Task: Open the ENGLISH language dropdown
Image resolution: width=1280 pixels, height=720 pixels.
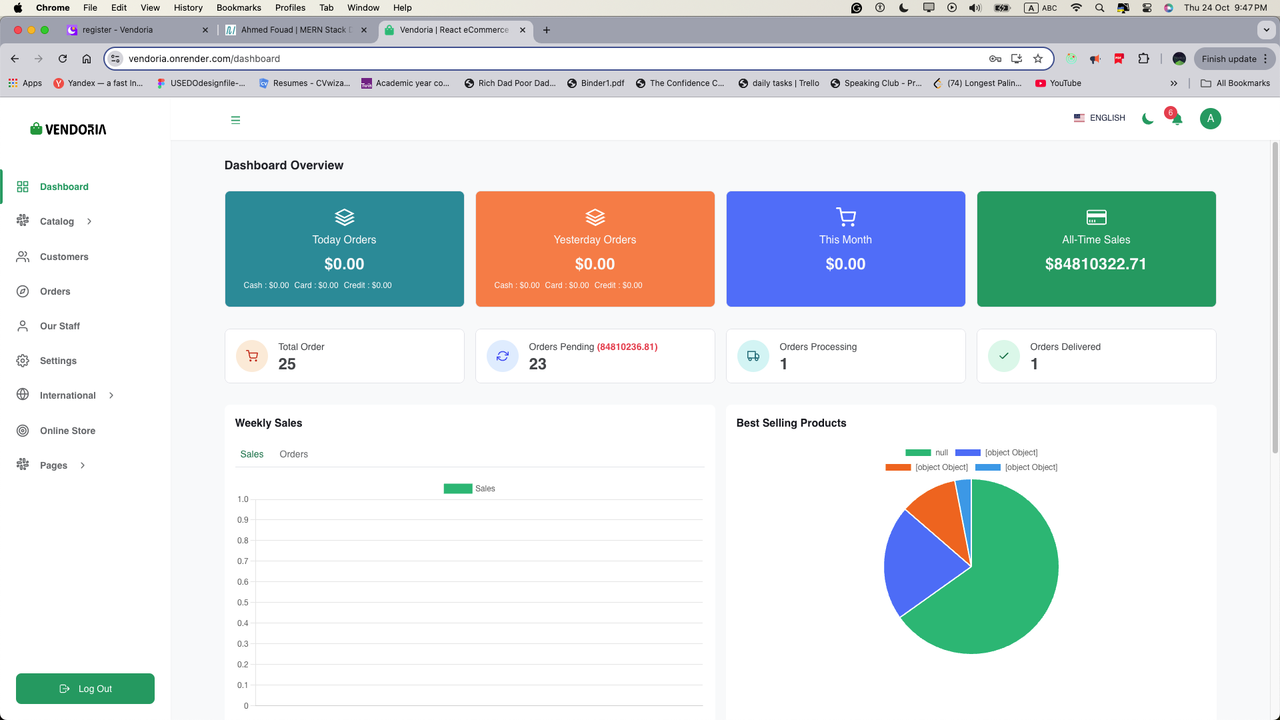Action: pyautogui.click(x=1099, y=118)
